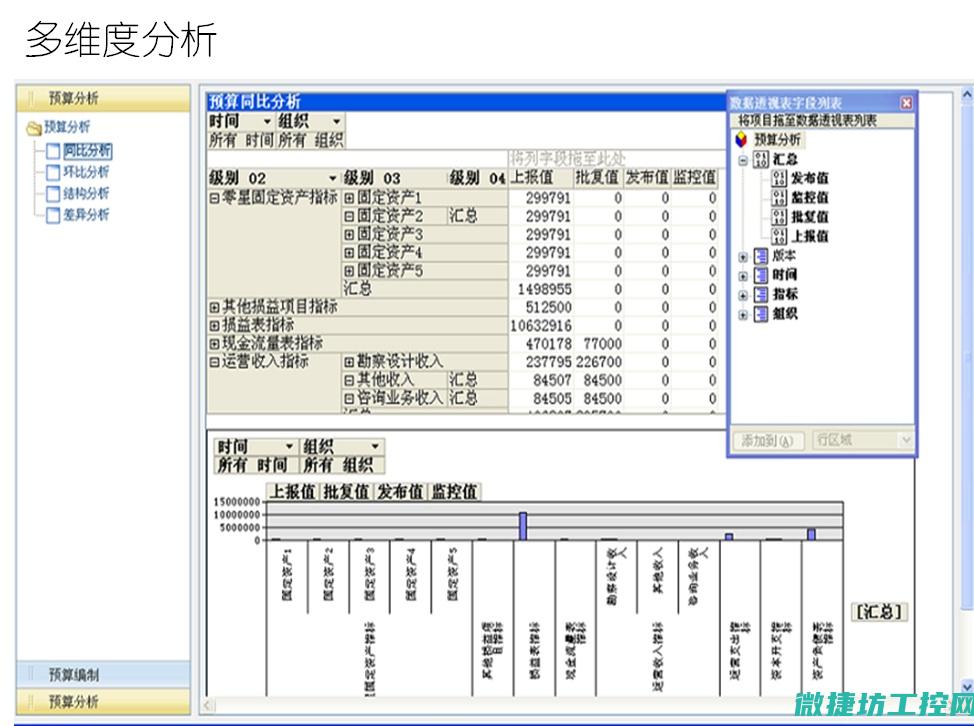
Task: Click the 批复值 button above the chart
Action: (x=346, y=492)
